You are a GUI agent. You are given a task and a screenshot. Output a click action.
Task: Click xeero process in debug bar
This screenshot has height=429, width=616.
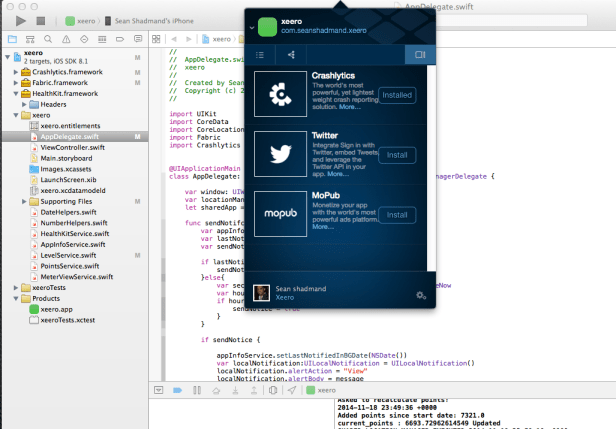pyautogui.click(x=321, y=390)
